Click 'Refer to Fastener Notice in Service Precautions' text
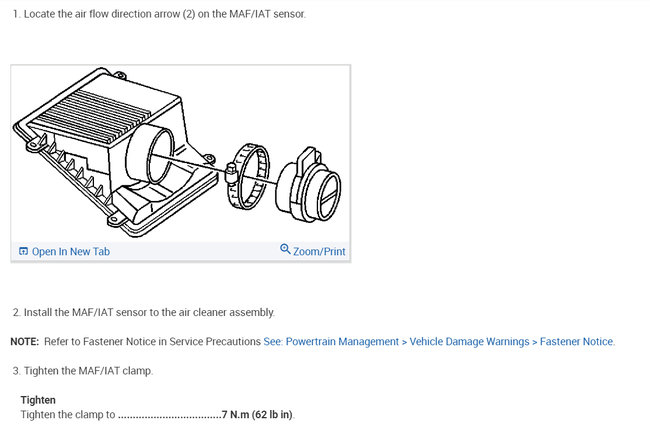Screen dimensions: 650x434 152,342
